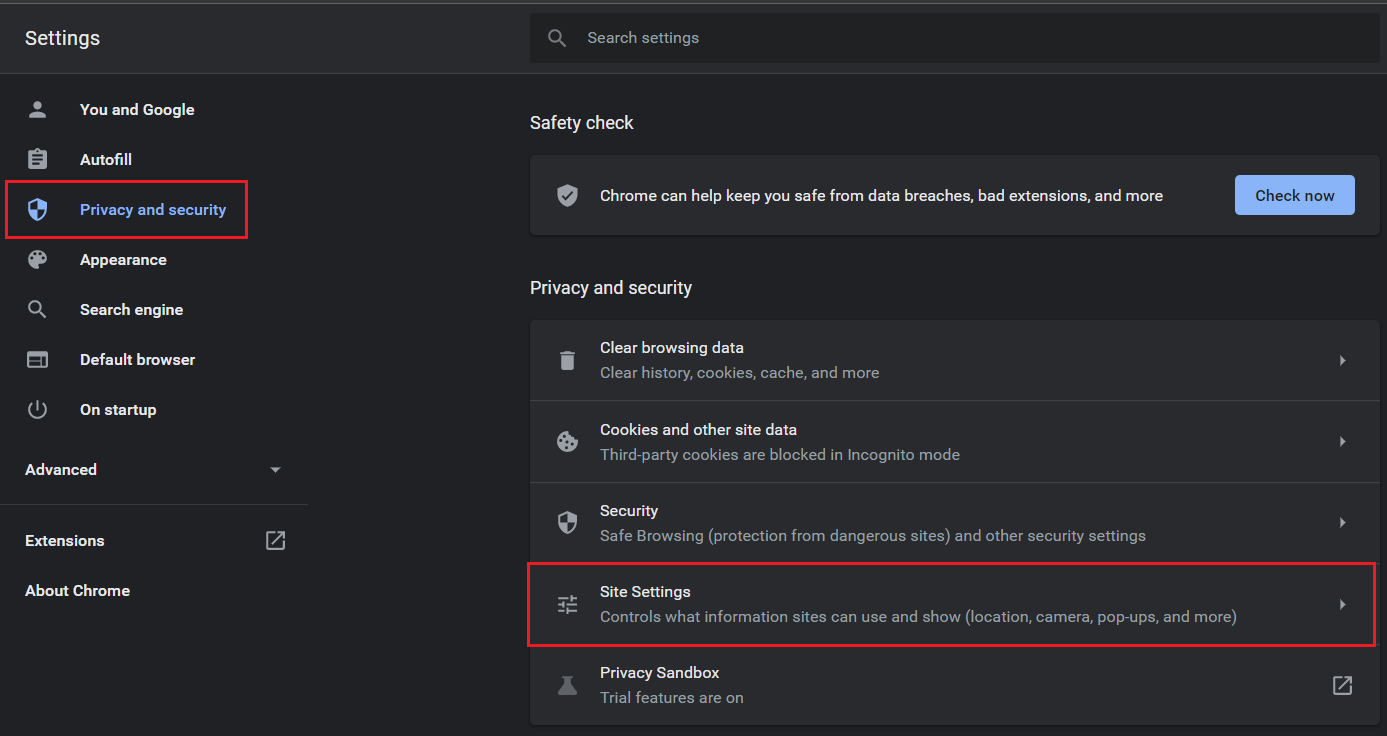The height and width of the screenshot is (736, 1387).
Task: Select Privacy and security in sidebar
Action: click(152, 210)
